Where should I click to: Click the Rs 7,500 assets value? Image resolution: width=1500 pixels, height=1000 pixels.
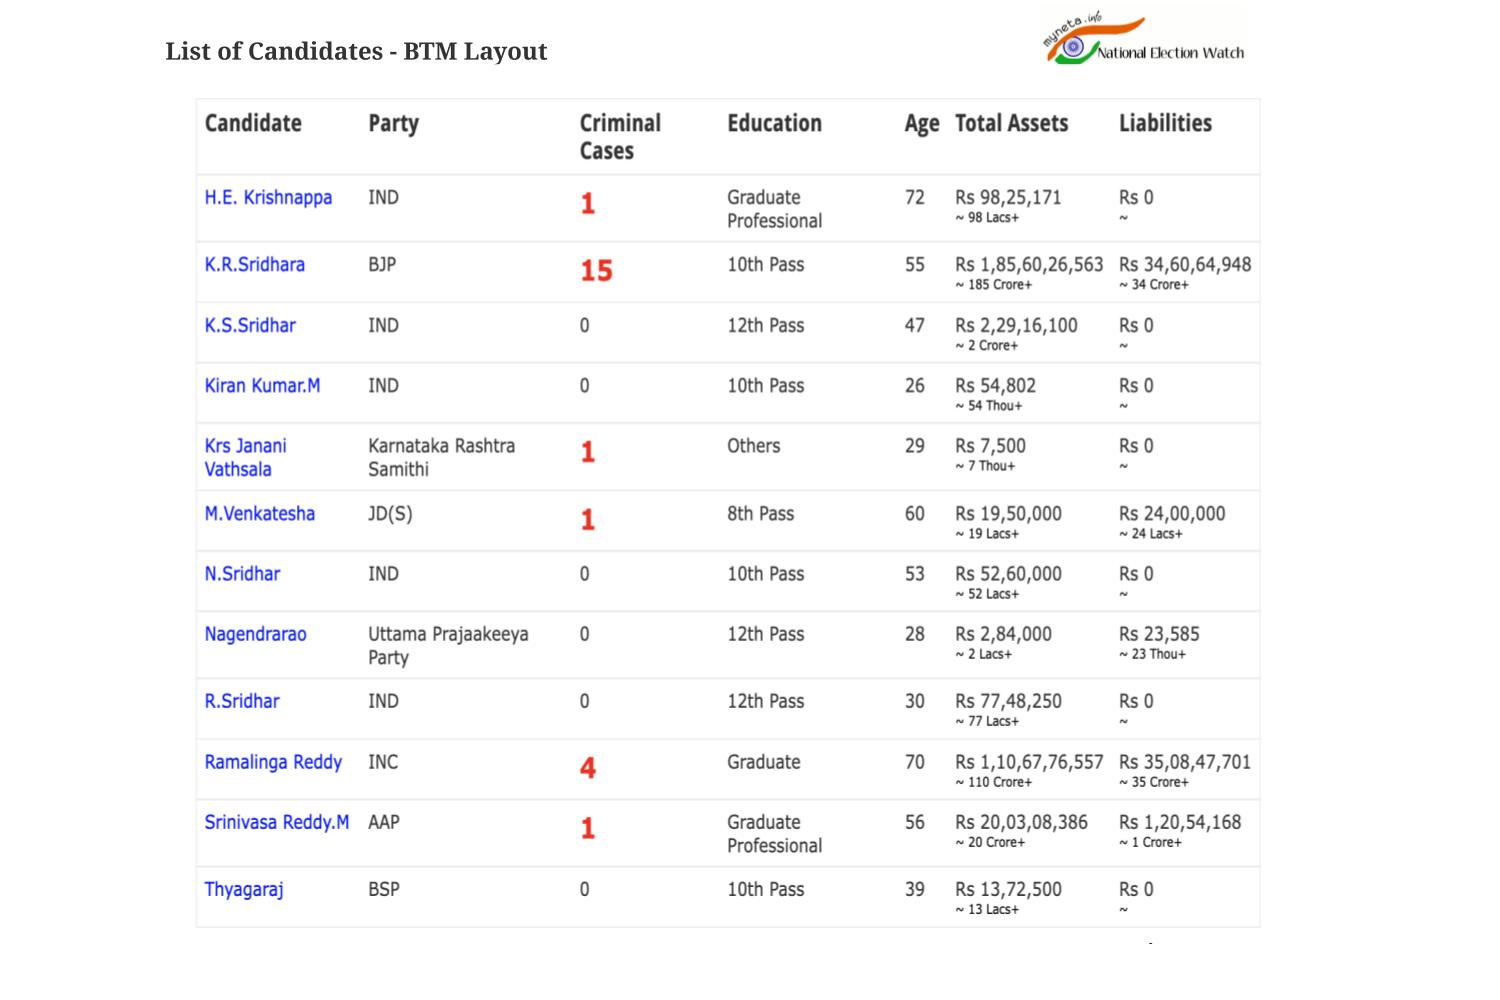tap(990, 446)
